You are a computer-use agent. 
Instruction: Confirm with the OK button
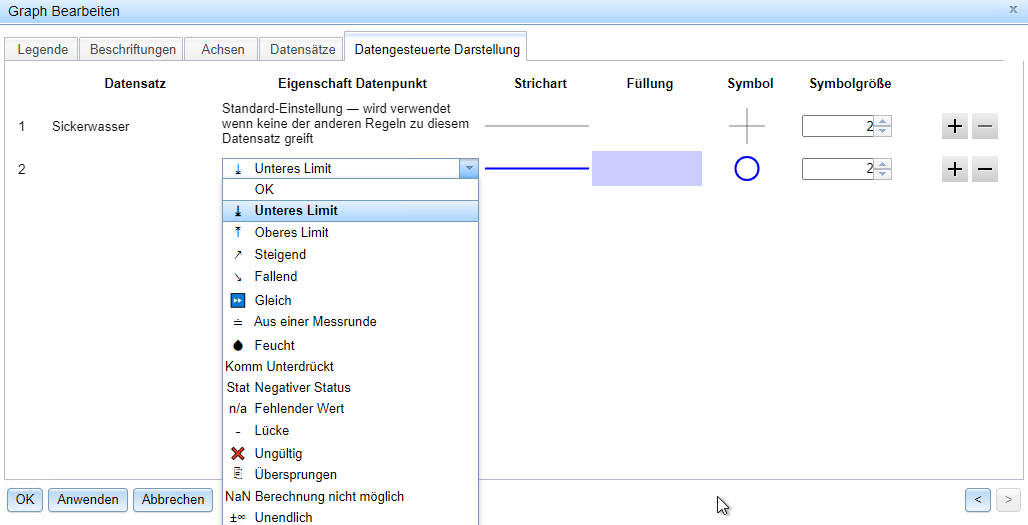(x=25, y=499)
